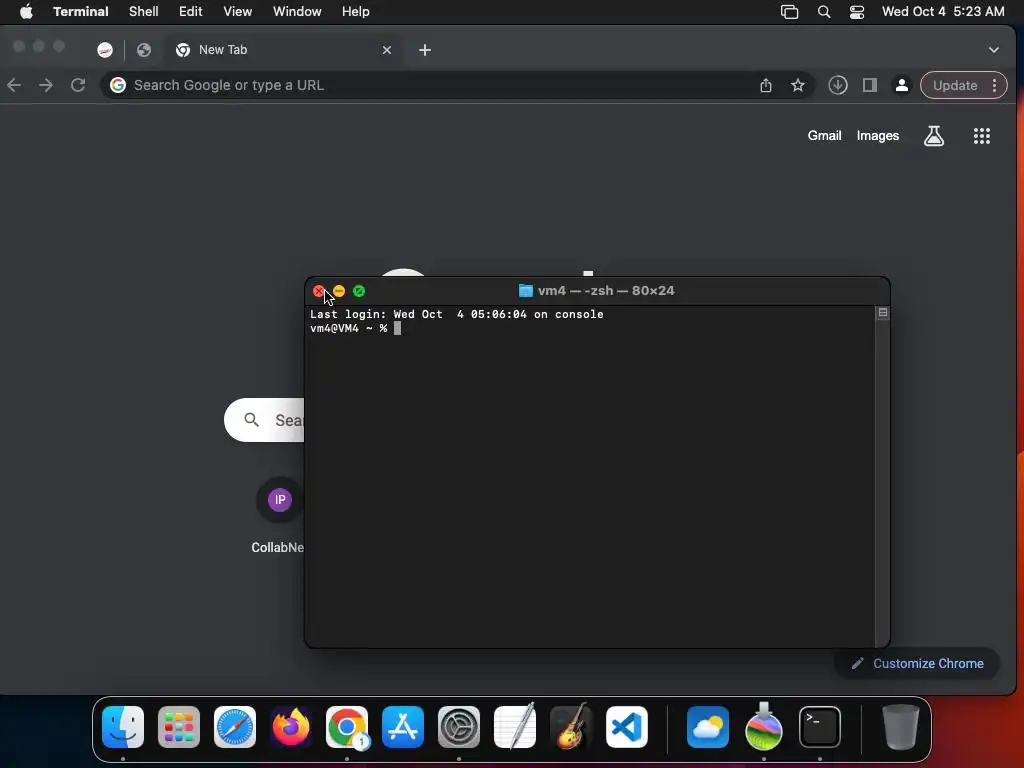Image resolution: width=1024 pixels, height=768 pixels.
Task: Expand Chrome tab search chevron
Action: 994,50
